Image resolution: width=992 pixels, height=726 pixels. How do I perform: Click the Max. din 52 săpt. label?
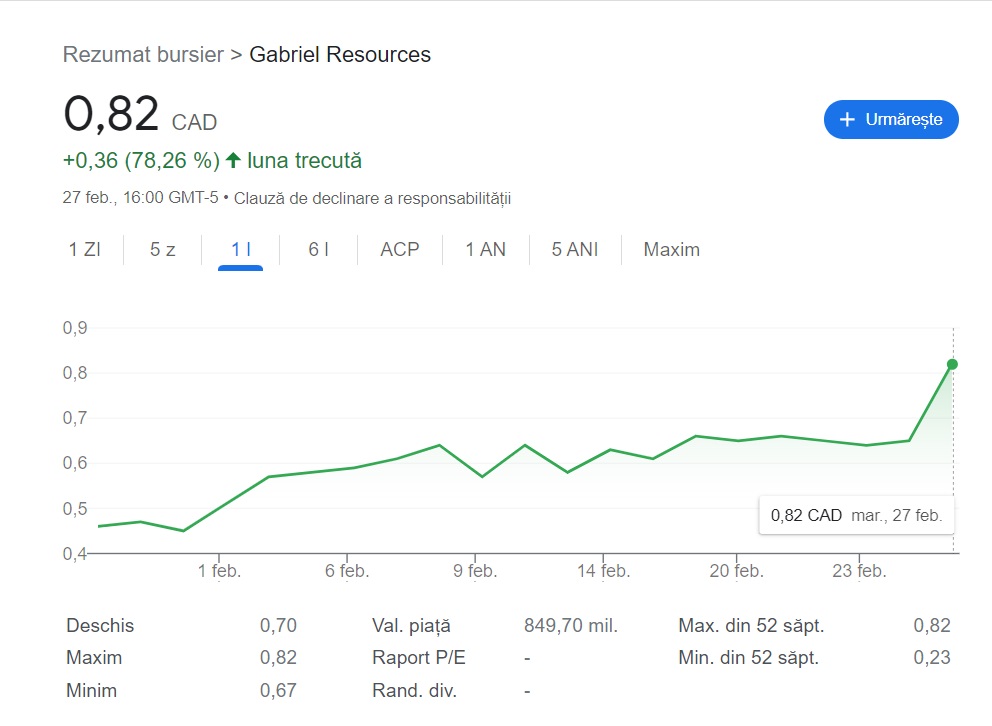[x=751, y=626]
